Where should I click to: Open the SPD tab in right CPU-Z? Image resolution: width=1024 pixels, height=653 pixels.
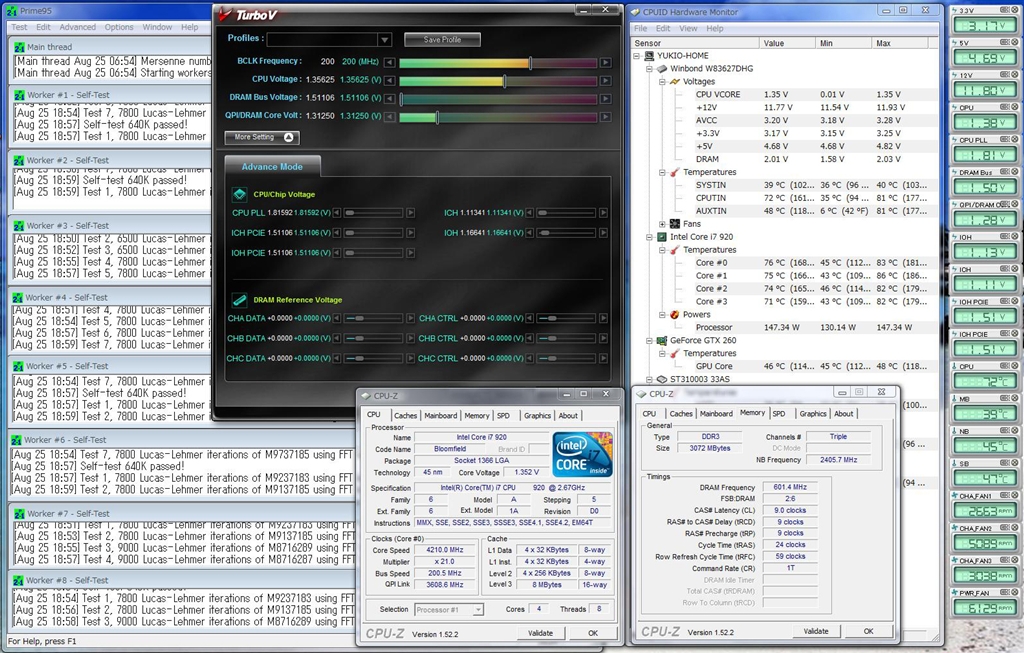pyautogui.click(x=779, y=413)
